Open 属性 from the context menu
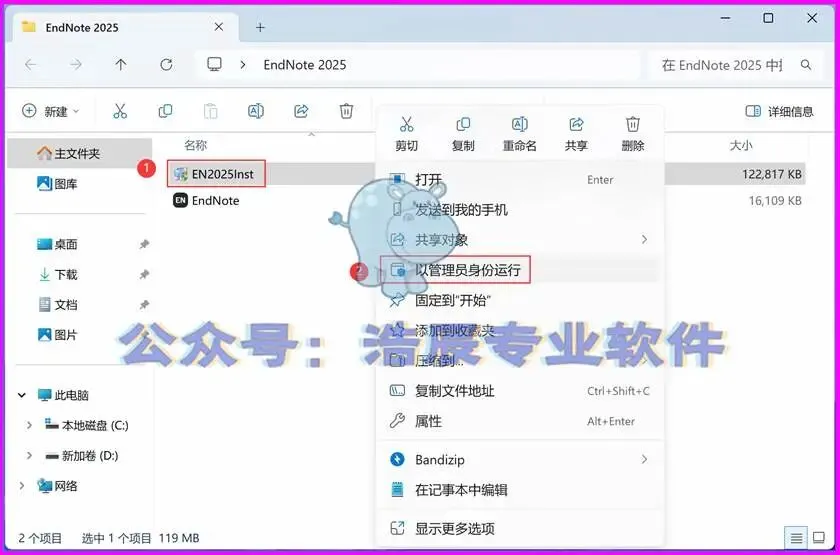Screen dimensions: 840x555 (x=520, y=421)
